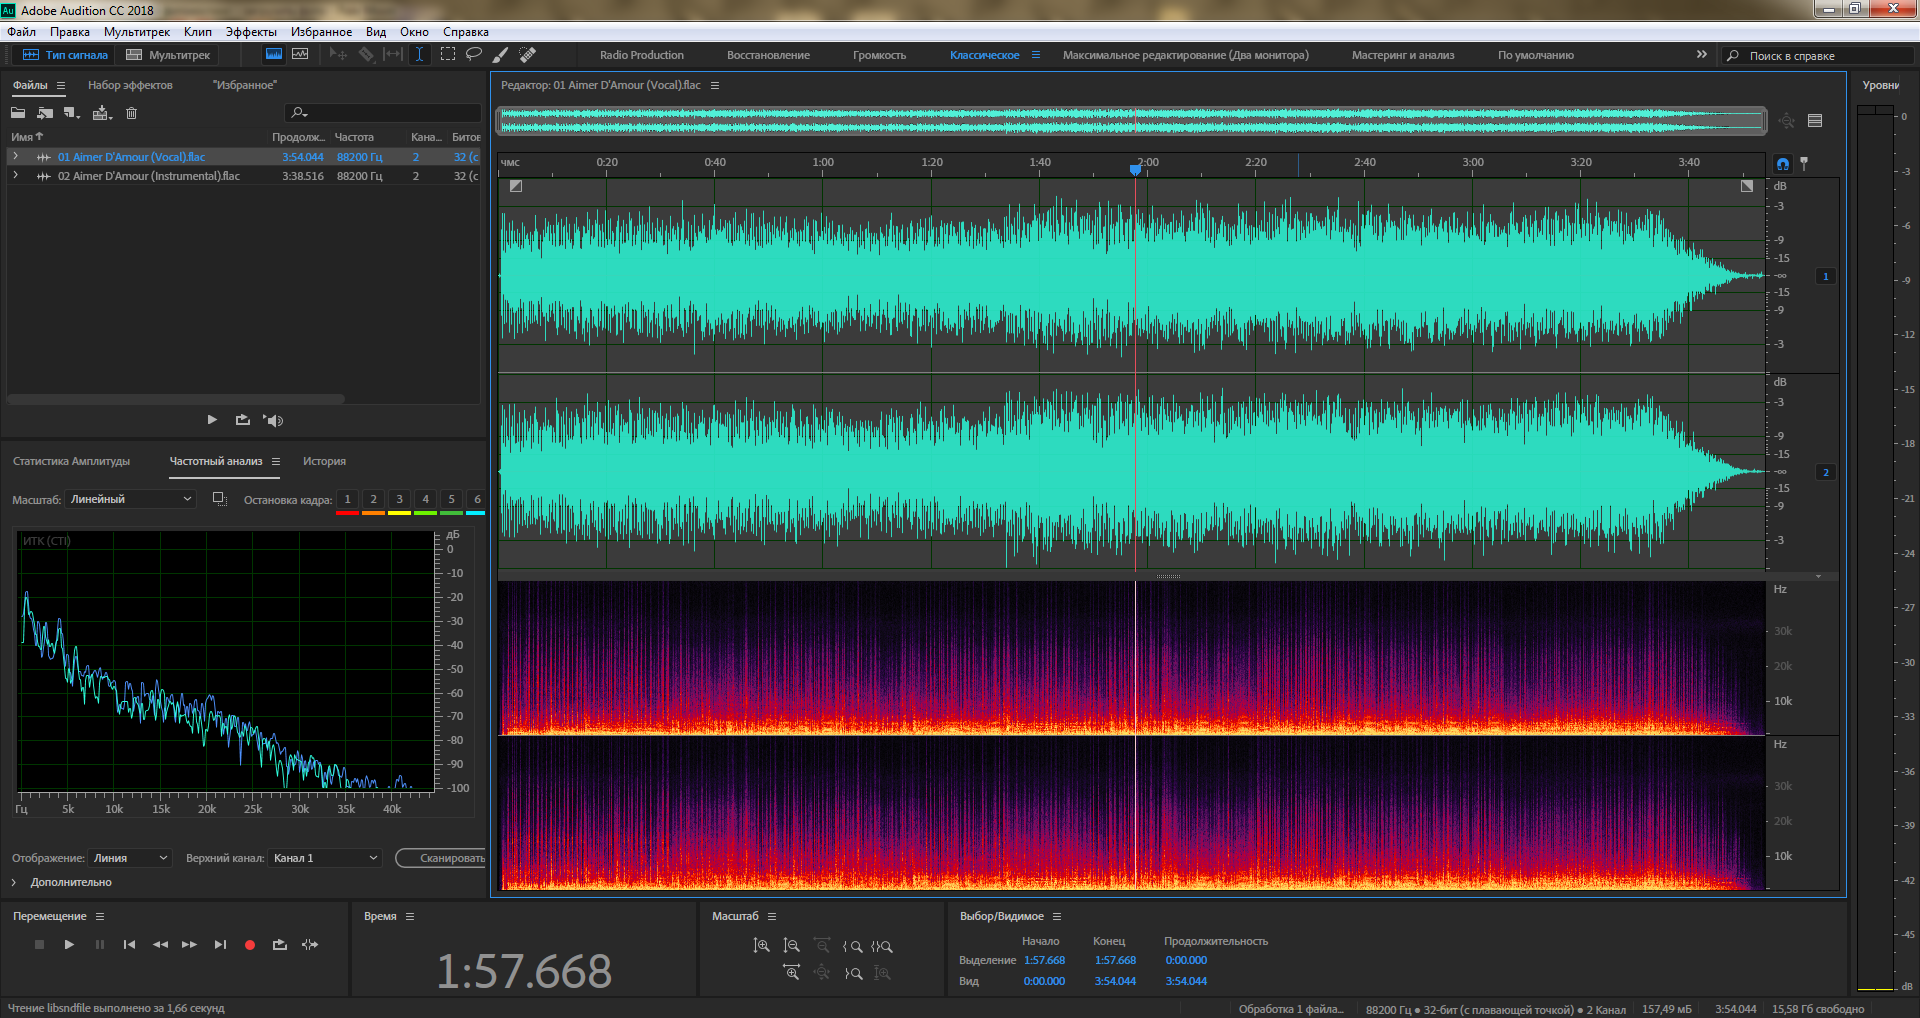Toggle Spectral Frequency Display button
Viewport: 1920px width, 1018px height.
[x=273, y=55]
